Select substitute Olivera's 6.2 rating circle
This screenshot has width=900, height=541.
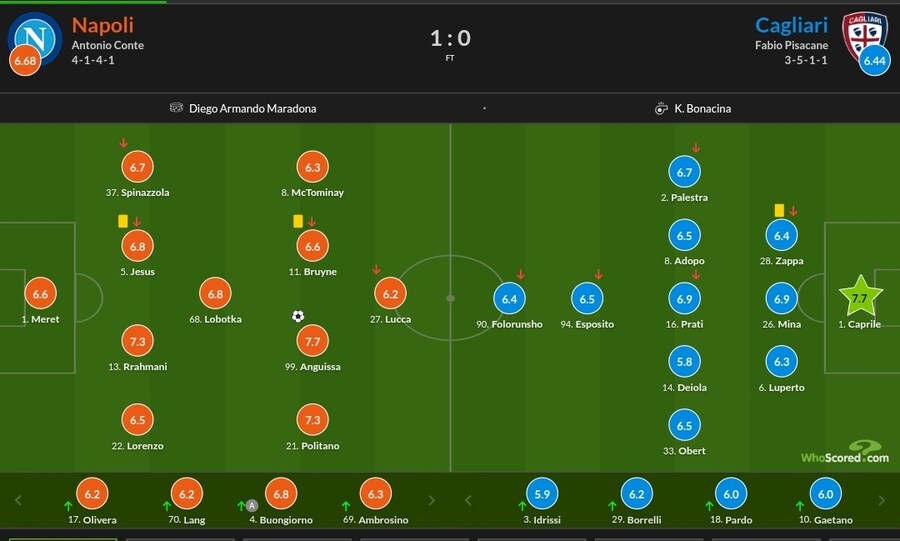[x=92, y=493]
